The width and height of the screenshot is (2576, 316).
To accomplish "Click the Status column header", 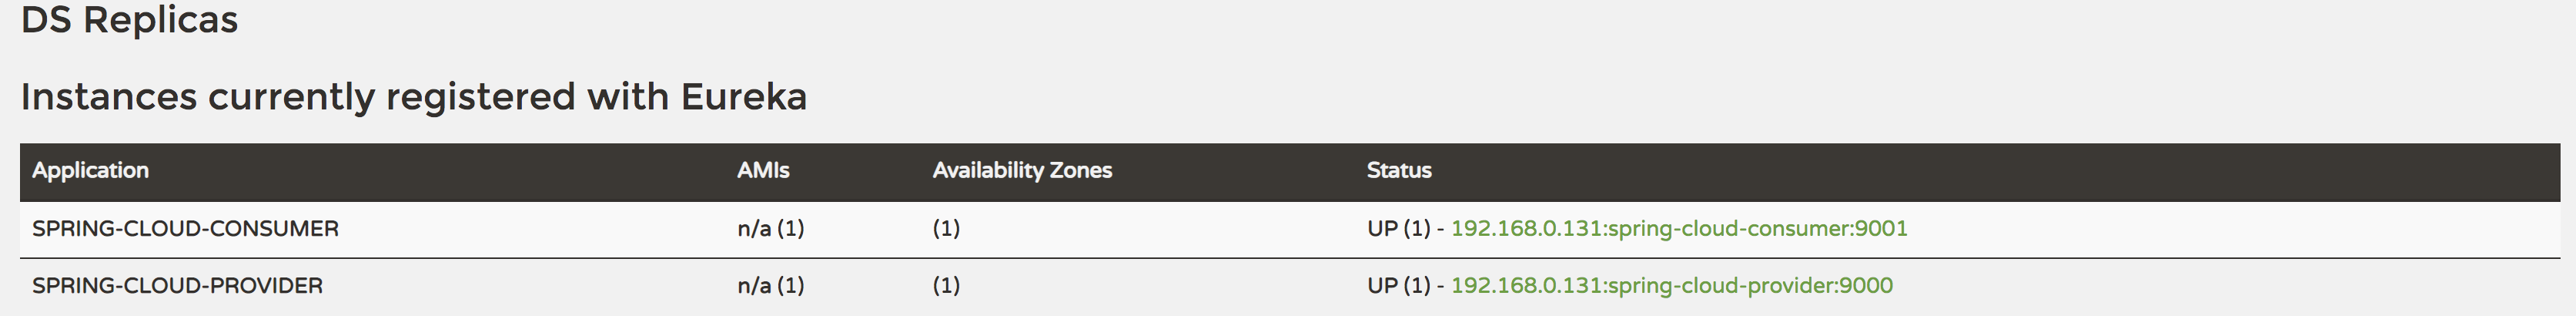I will (x=1399, y=171).
